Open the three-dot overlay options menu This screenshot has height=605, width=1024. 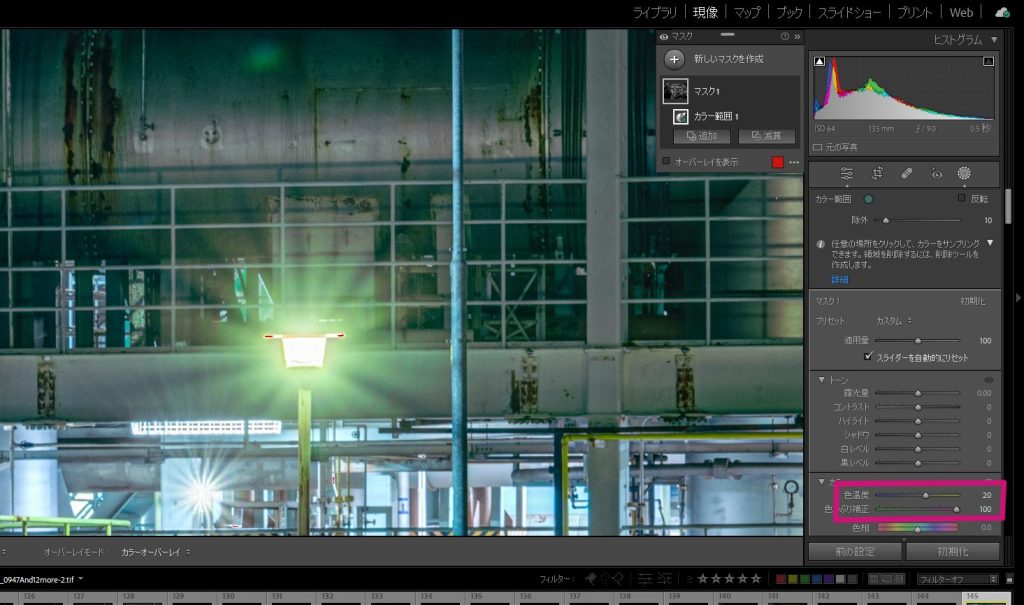tap(794, 162)
